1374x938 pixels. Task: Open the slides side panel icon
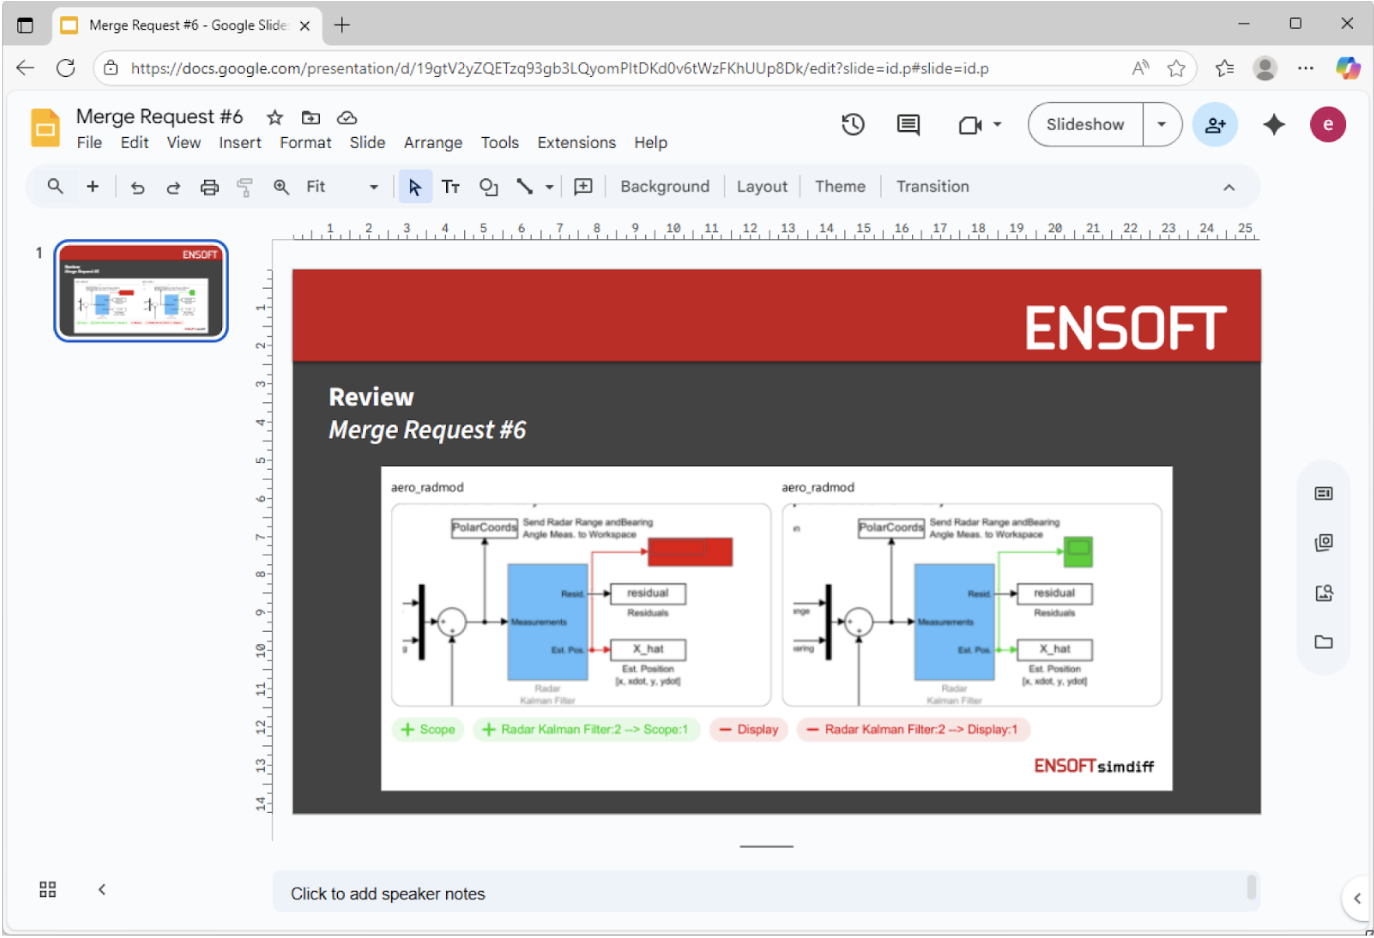coord(1324,494)
